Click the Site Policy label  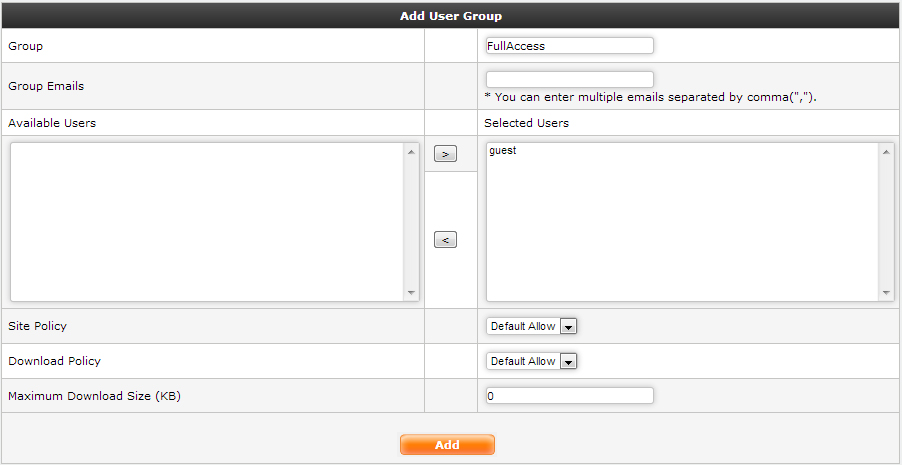coord(38,326)
